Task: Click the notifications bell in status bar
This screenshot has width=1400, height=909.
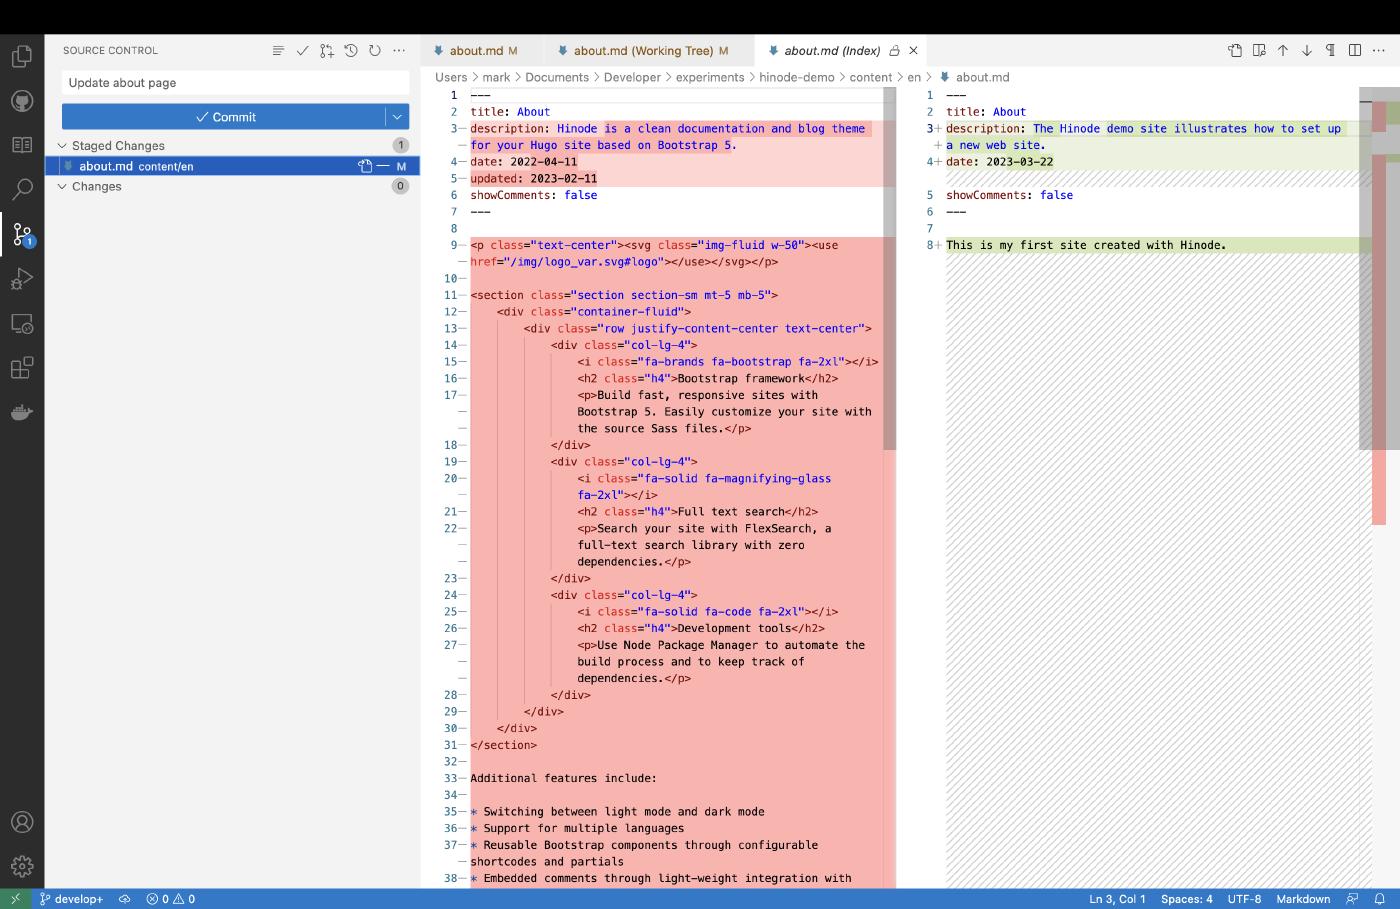Action: [x=1380, y=899]
